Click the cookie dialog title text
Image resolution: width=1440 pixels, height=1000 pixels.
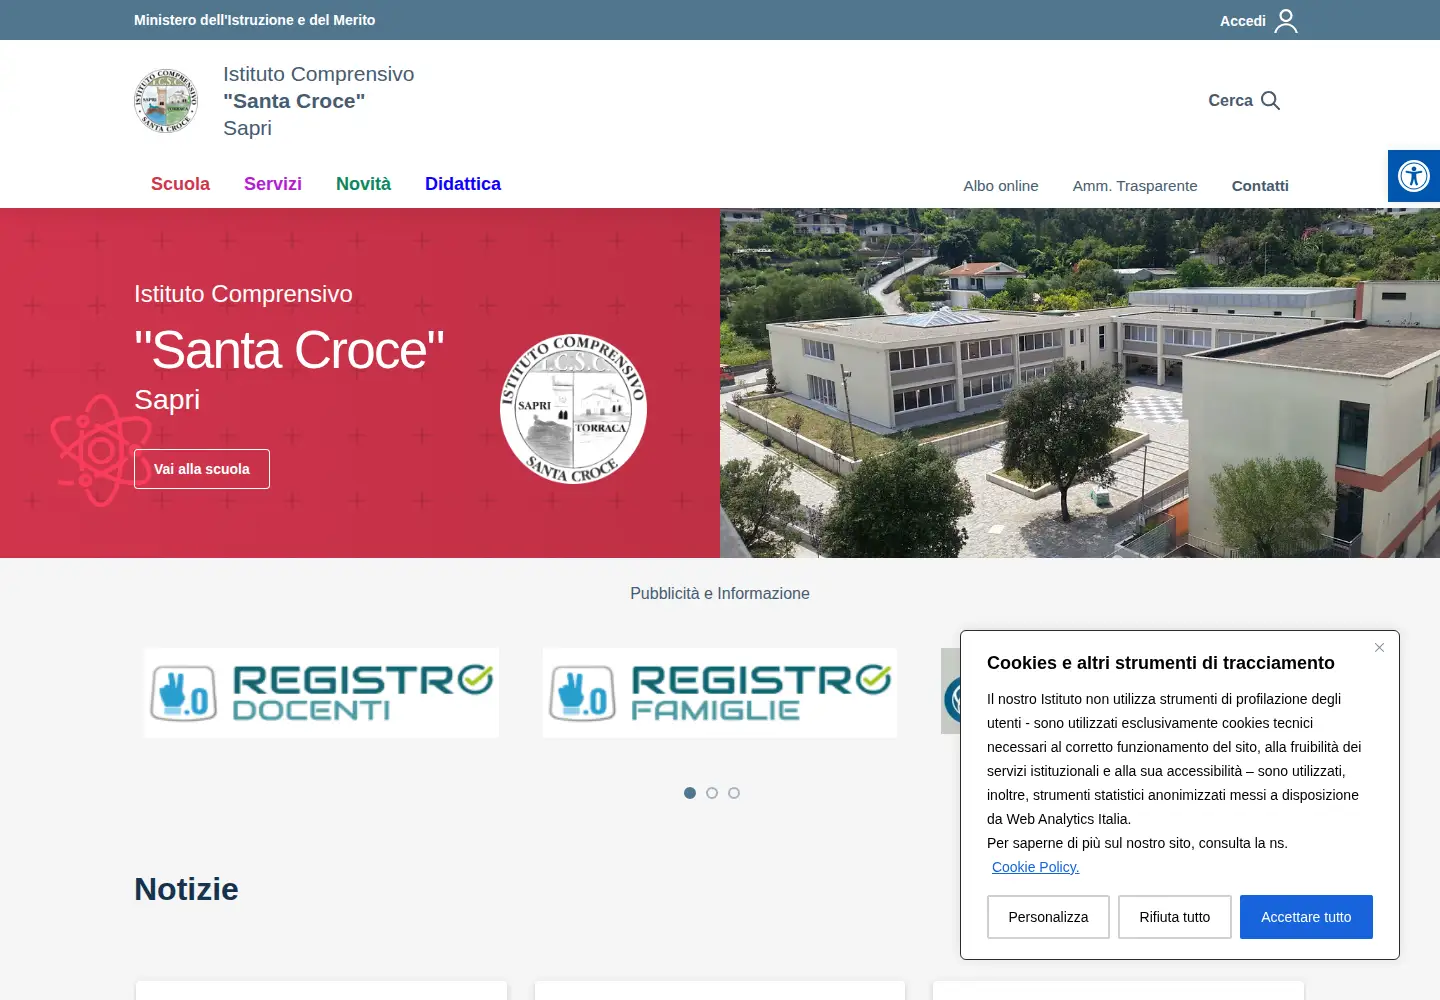tap(1161, 663)
